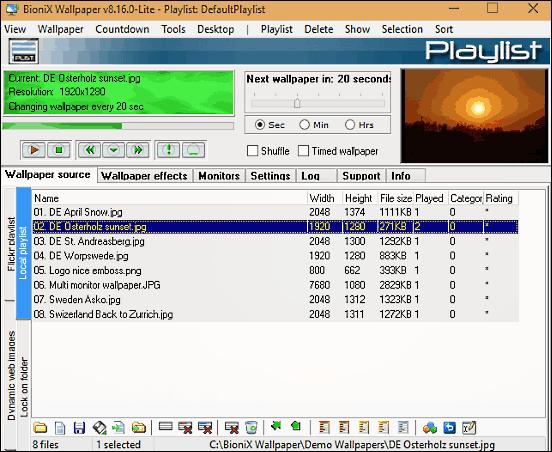552x452 pixels.
Task: Go to previous wallpaper with double-left arrows
Action: [x=90, y=150]
